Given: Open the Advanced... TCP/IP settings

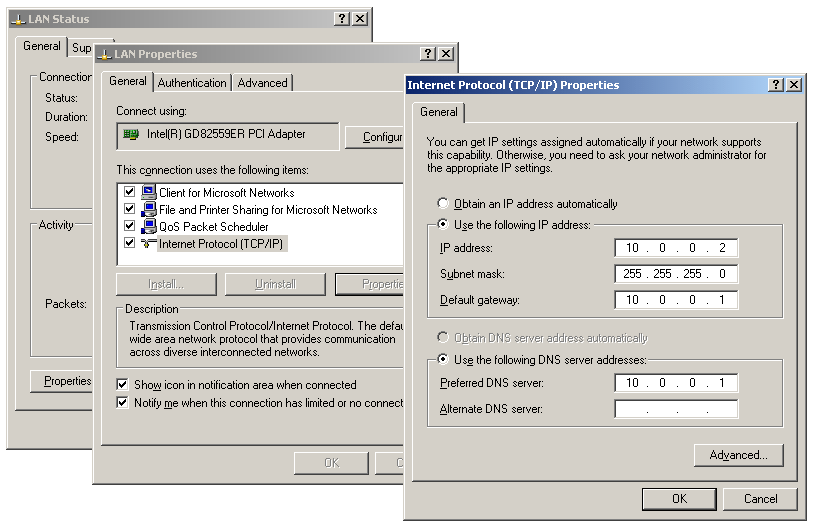Looking at the screenshot, I should 738,455.
